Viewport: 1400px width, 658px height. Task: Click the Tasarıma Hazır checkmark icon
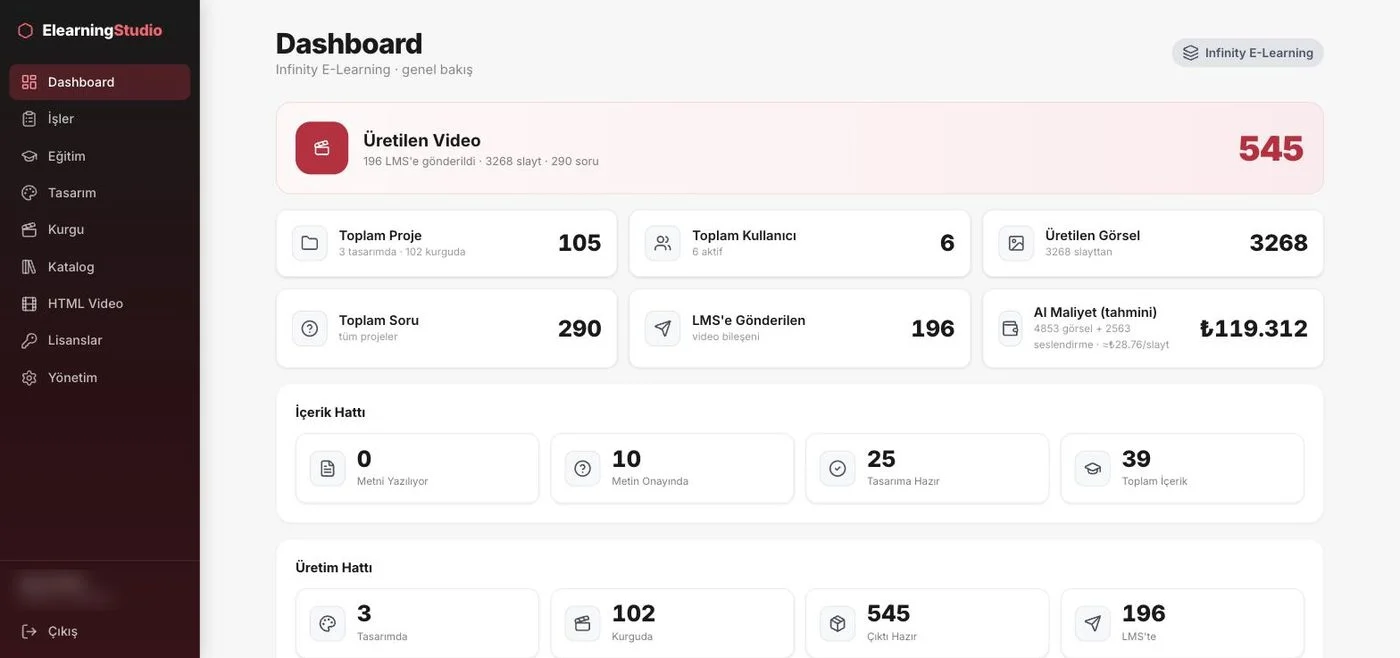[838, 468]
